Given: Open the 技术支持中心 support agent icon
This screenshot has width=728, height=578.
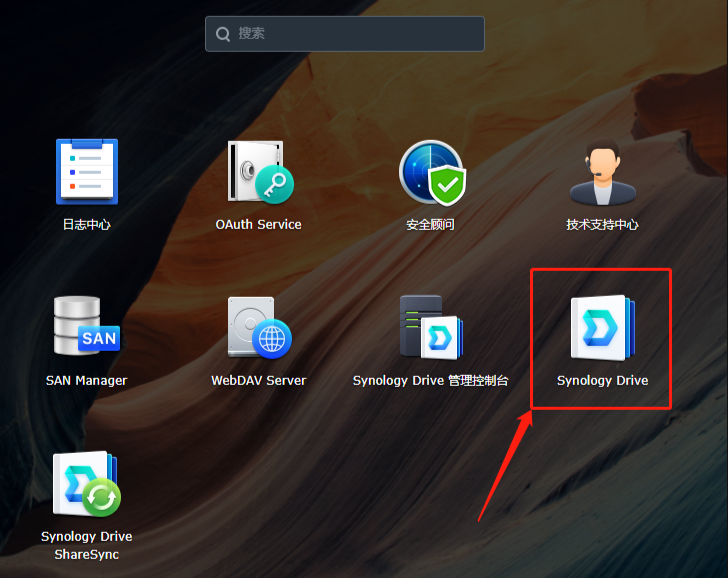Looking at the screenshot, I should 602,171.
